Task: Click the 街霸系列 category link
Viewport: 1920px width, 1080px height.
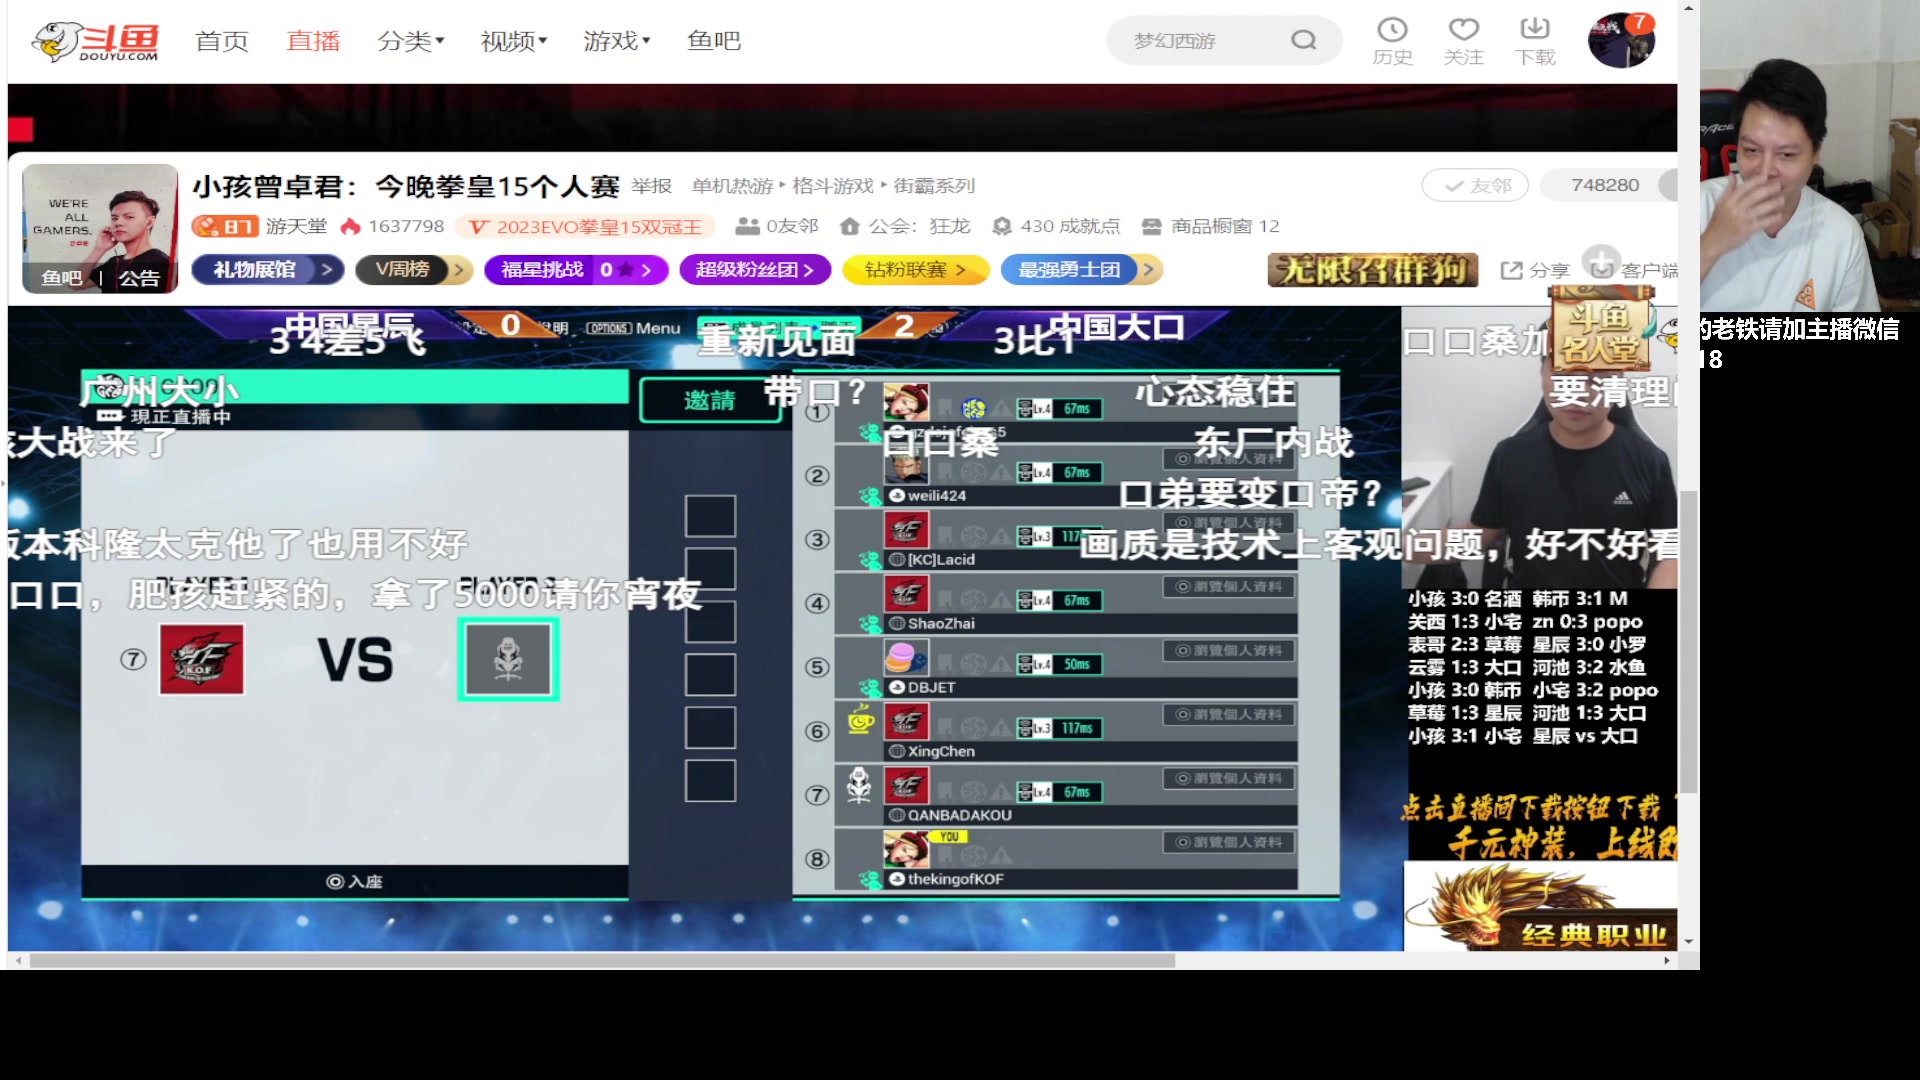Action: [x=934, y=186]
